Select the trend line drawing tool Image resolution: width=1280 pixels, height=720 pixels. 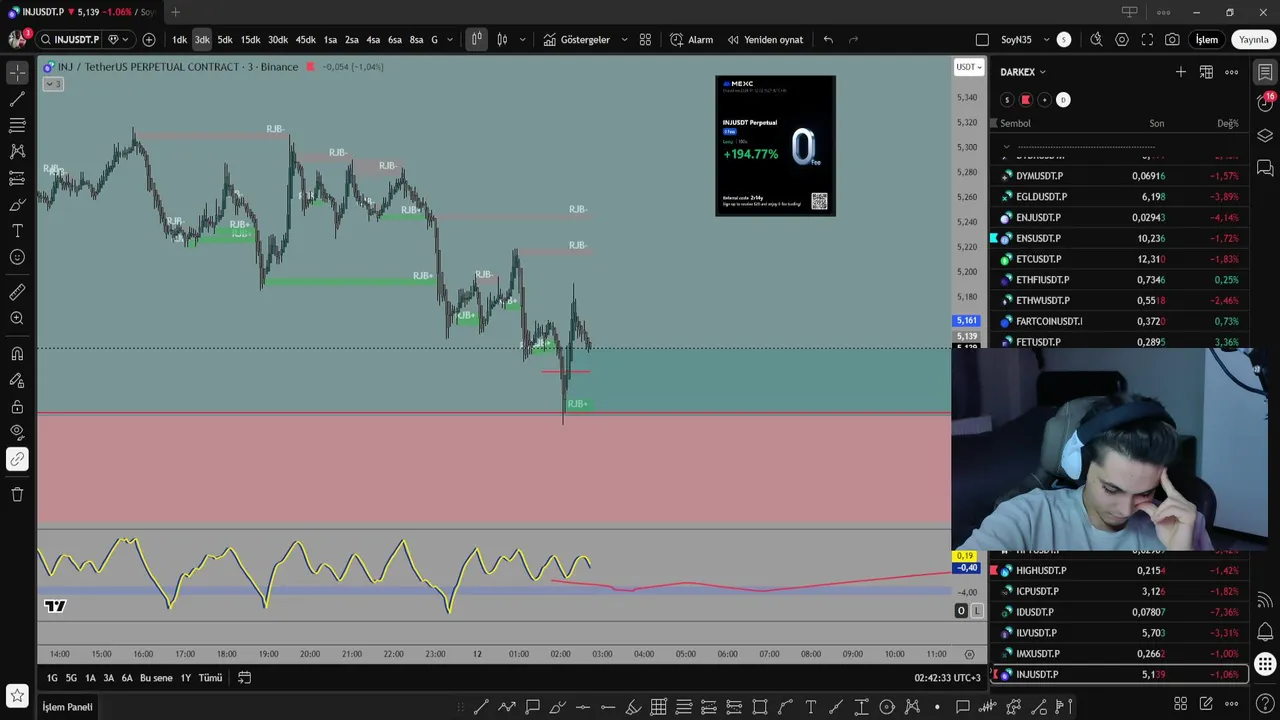[17, 99]
